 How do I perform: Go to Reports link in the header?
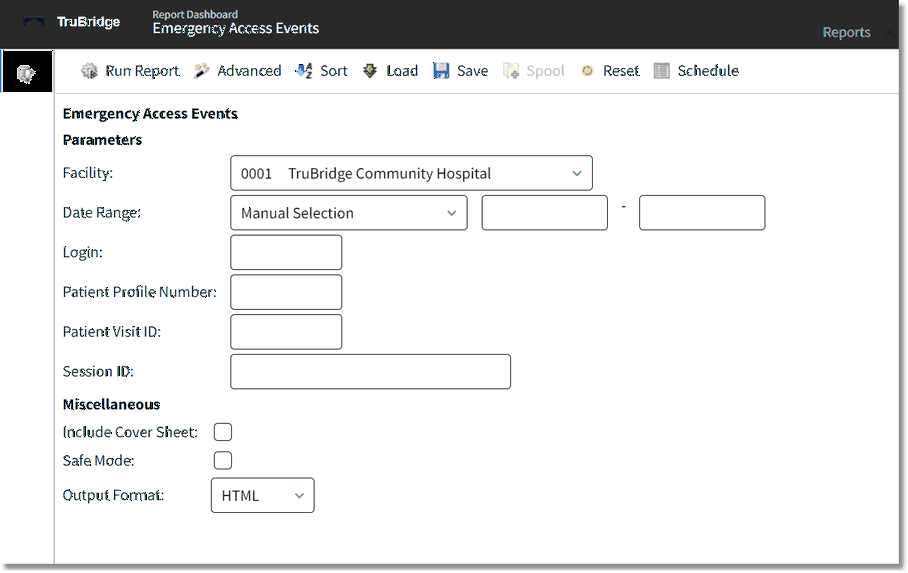pyautogui.click(x=846, y=32)
